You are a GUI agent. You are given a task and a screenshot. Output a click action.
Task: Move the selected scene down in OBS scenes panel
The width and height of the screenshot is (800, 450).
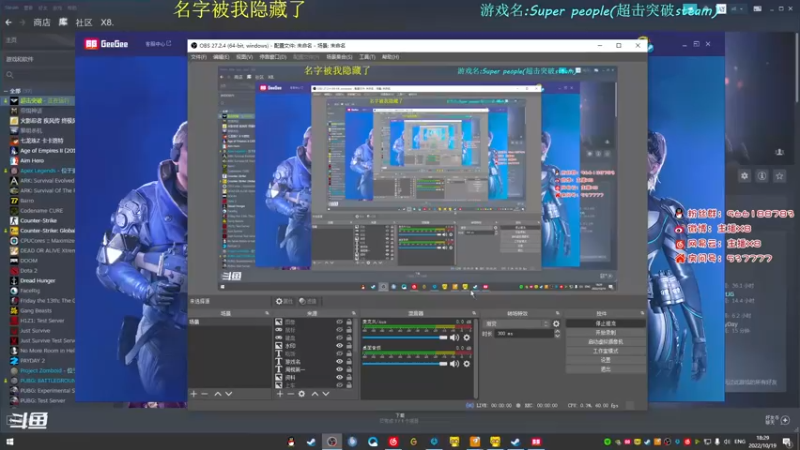pyautogui.click(x=229, y=394)
